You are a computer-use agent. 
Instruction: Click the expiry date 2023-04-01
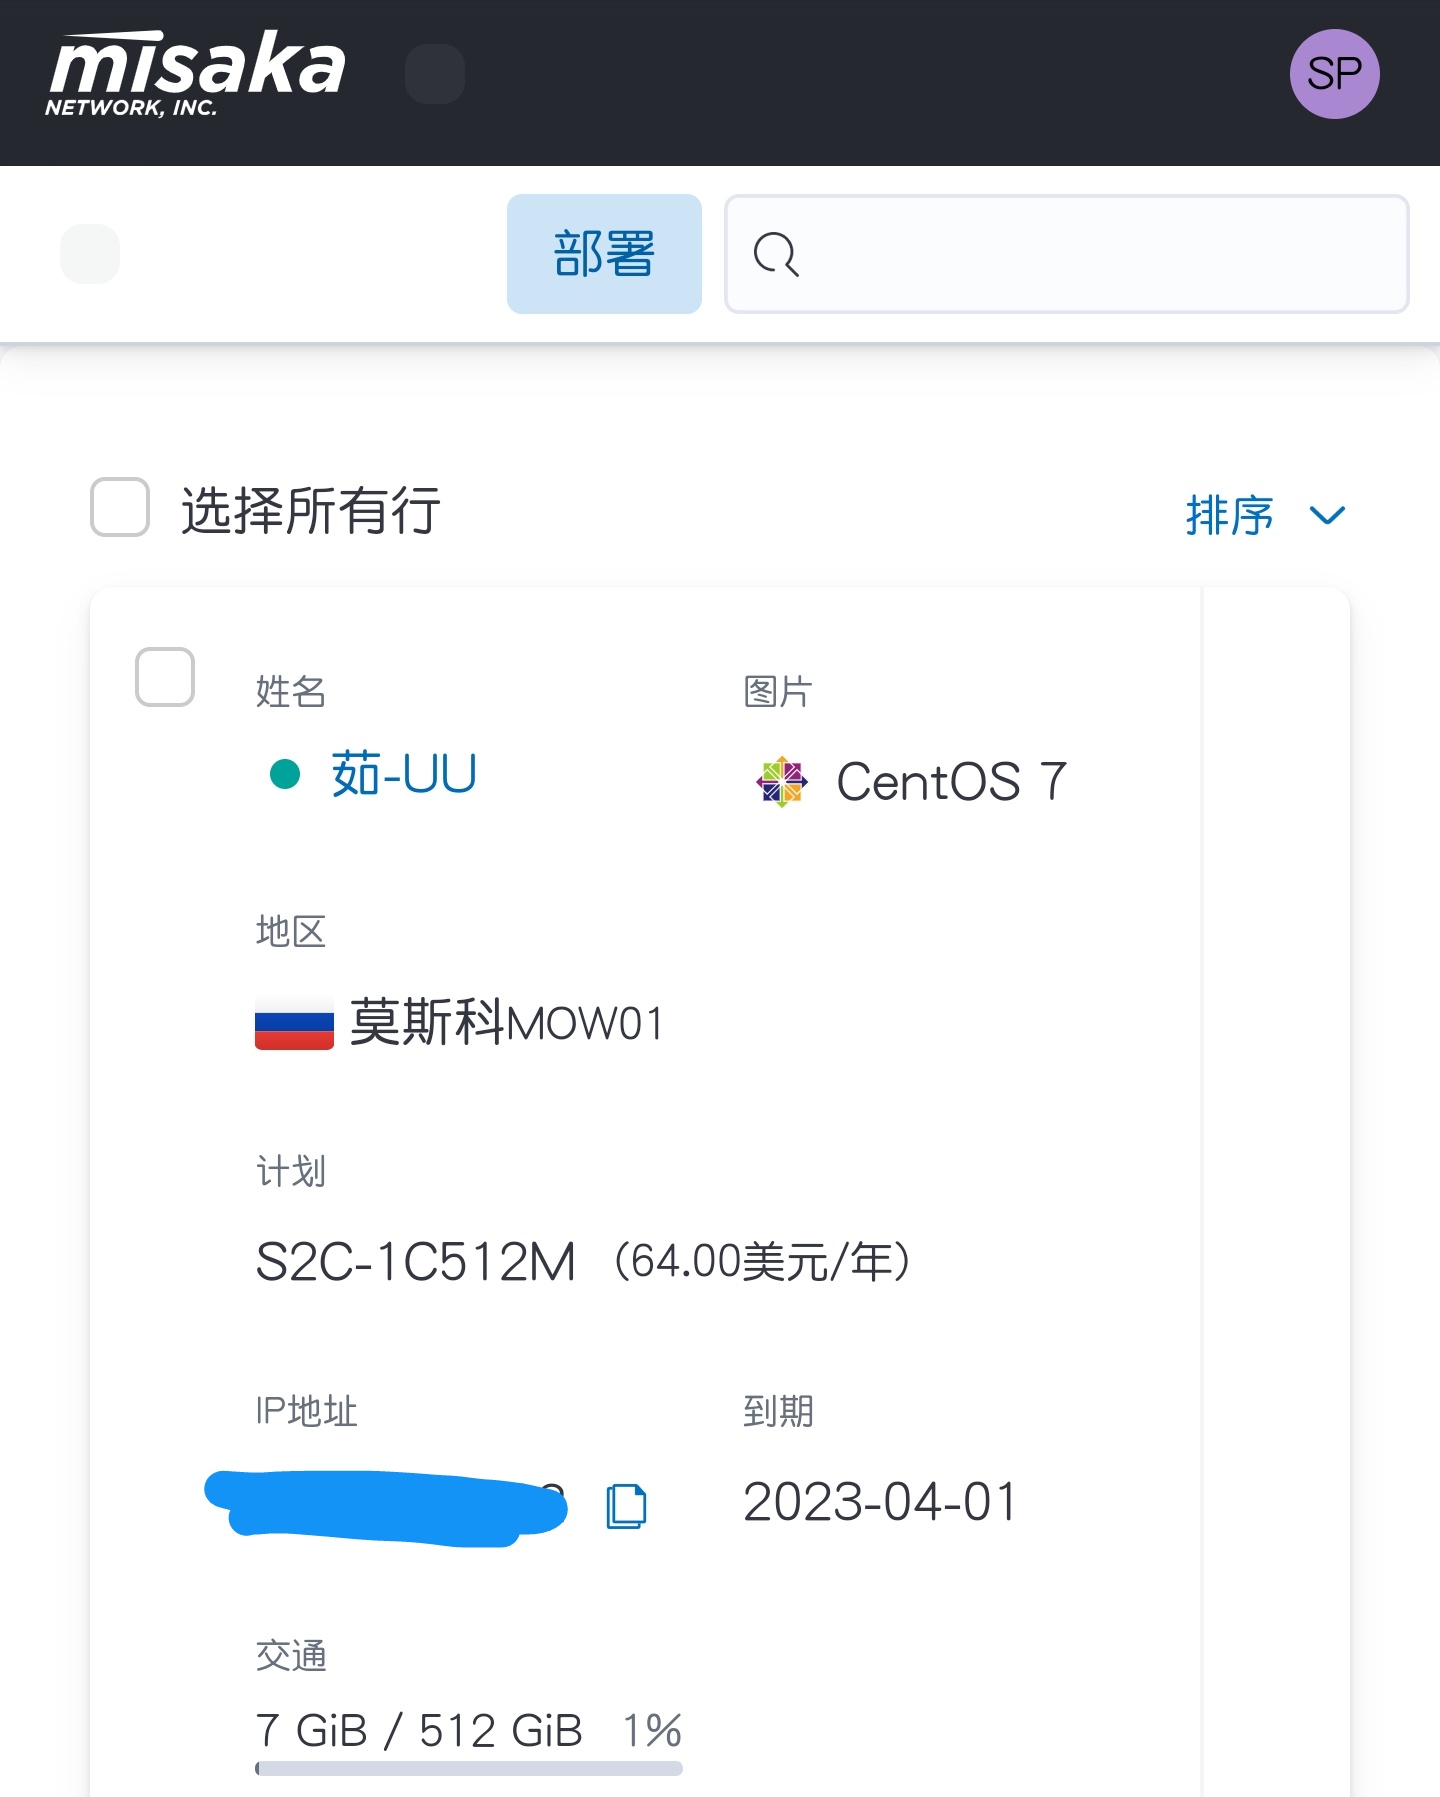click(880, 1502)
